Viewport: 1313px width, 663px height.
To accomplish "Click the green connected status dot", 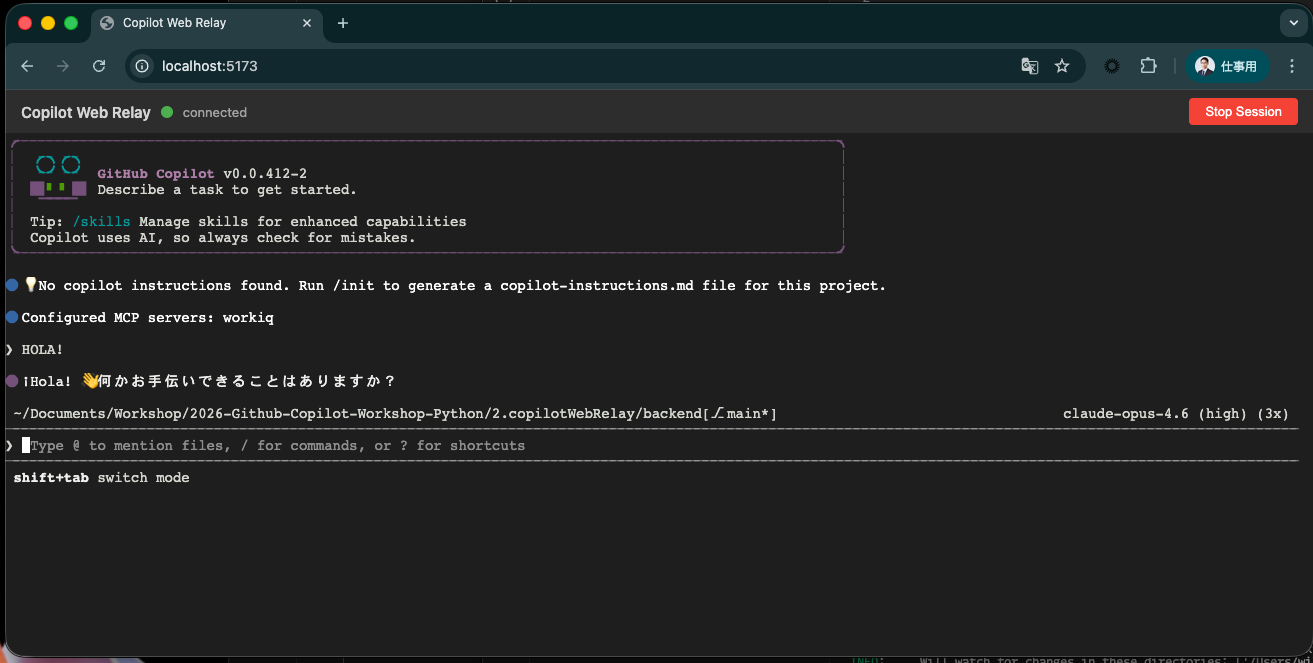I will 167,112.
